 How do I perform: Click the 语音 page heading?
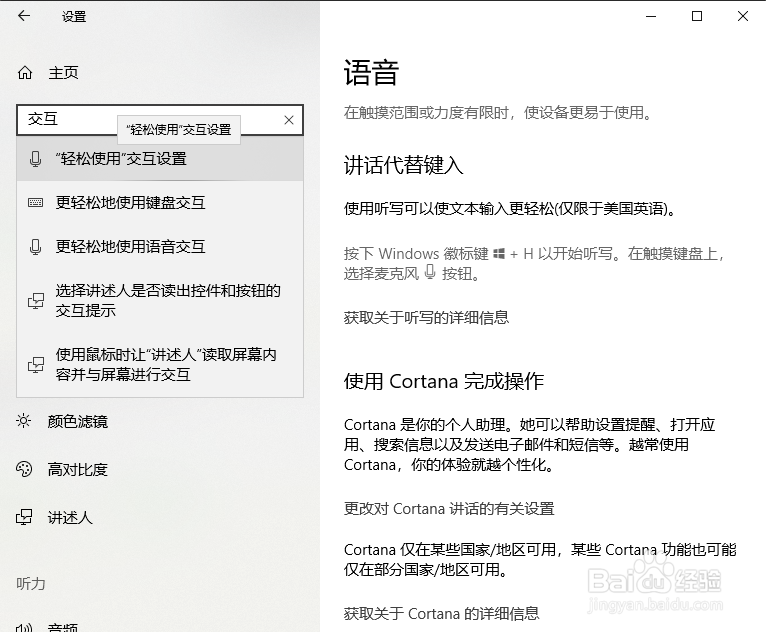click(371, 73)
